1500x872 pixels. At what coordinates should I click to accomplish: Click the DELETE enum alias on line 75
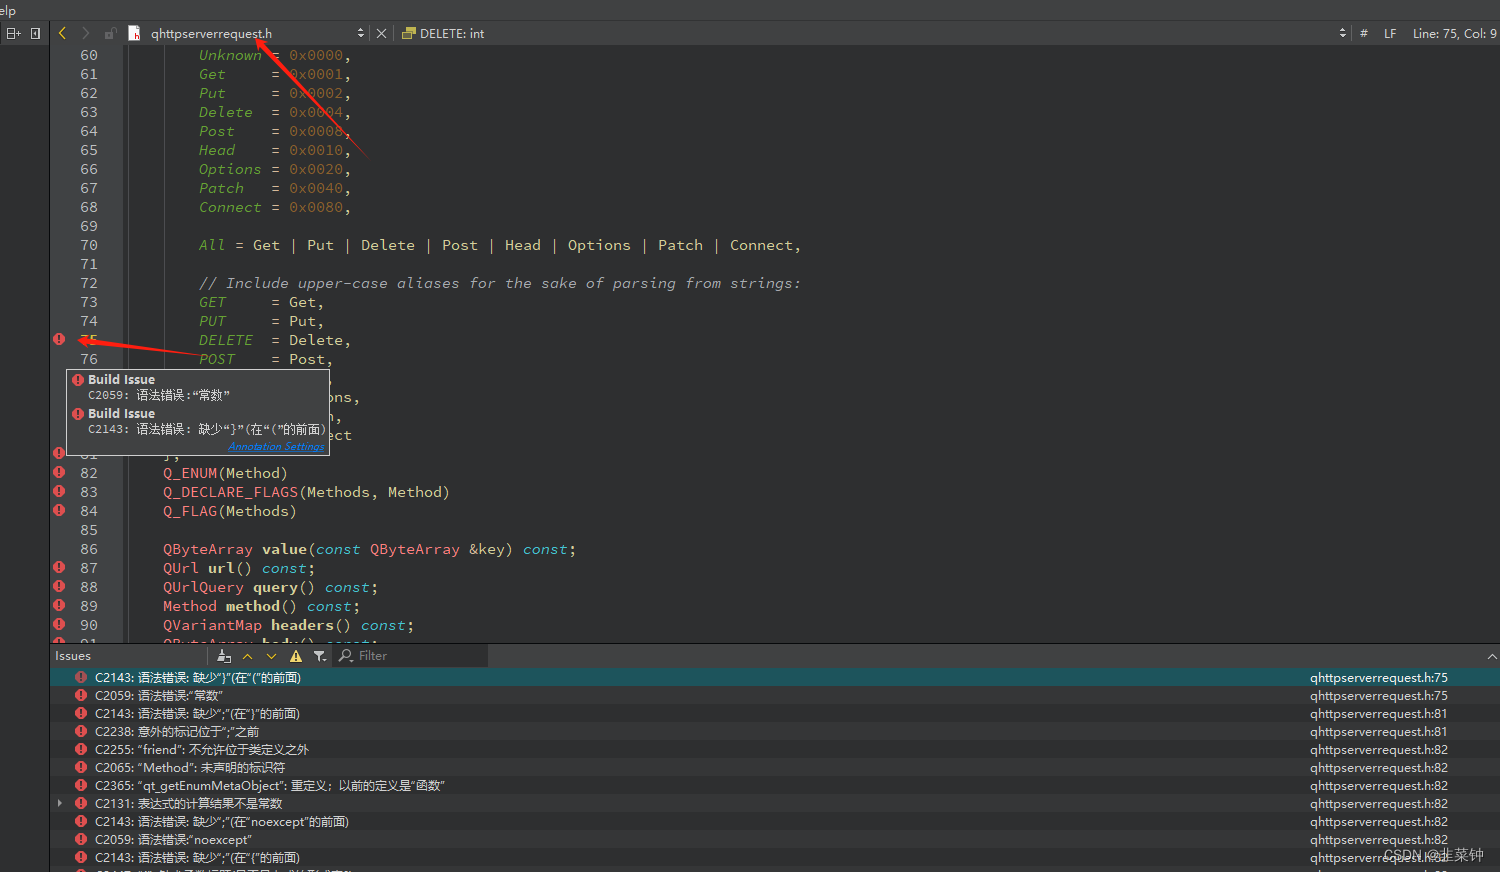pos(226,340)
